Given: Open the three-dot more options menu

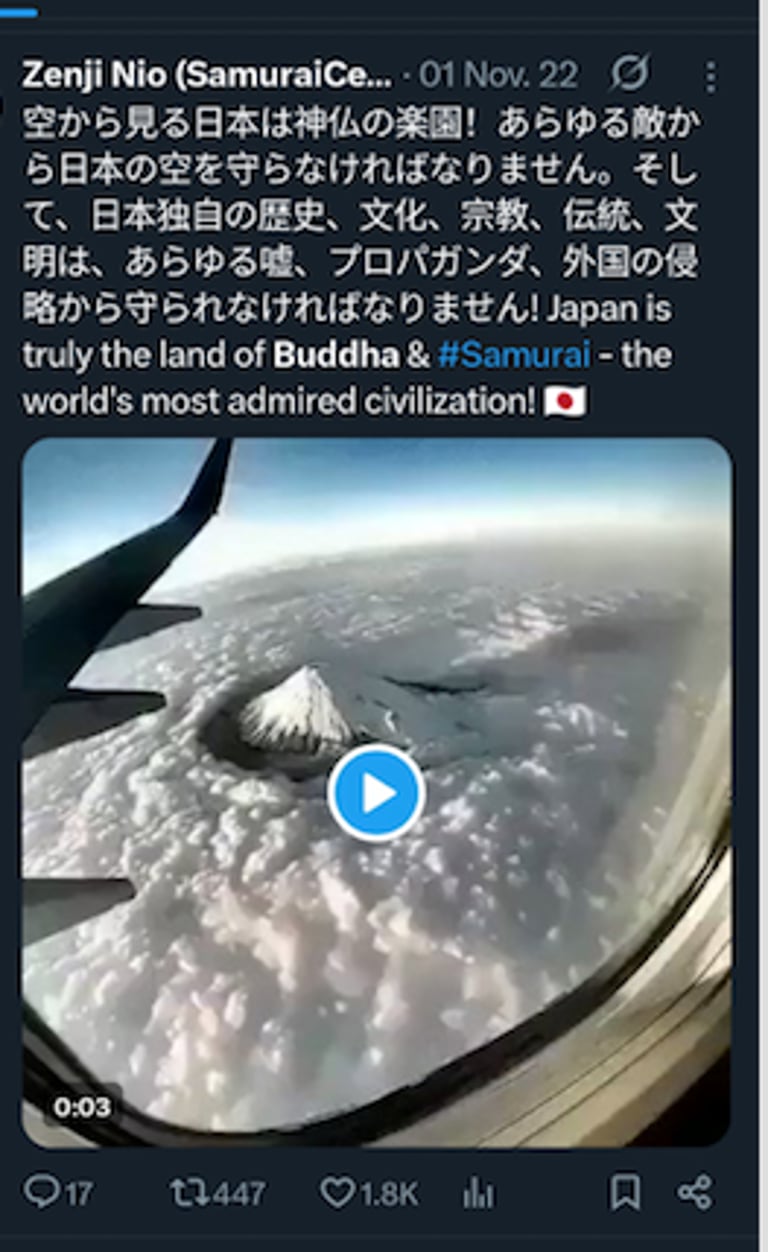Looking at the screenshot, I should [x=710, y=76].
